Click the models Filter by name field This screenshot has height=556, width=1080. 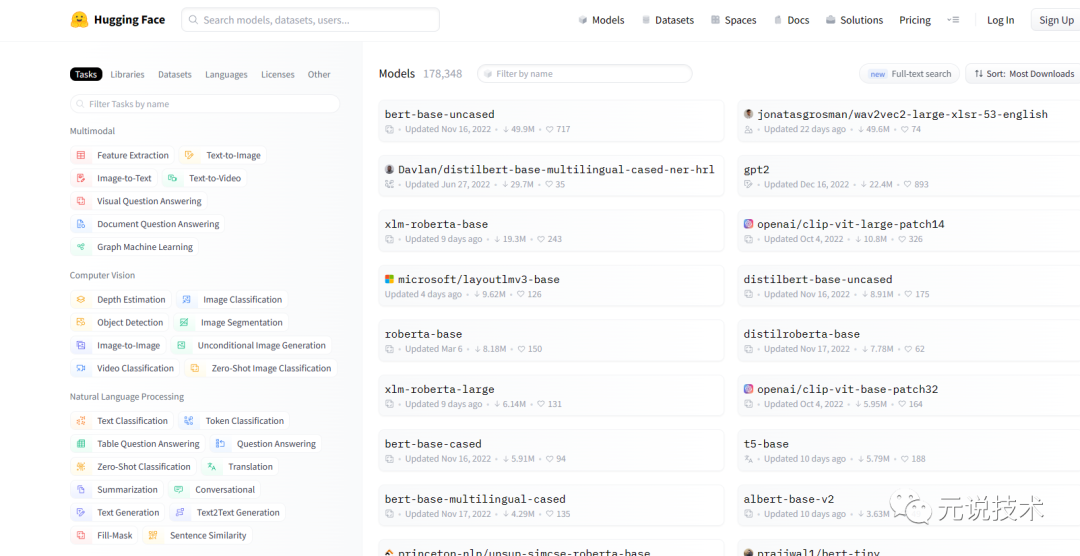(585, 74)
